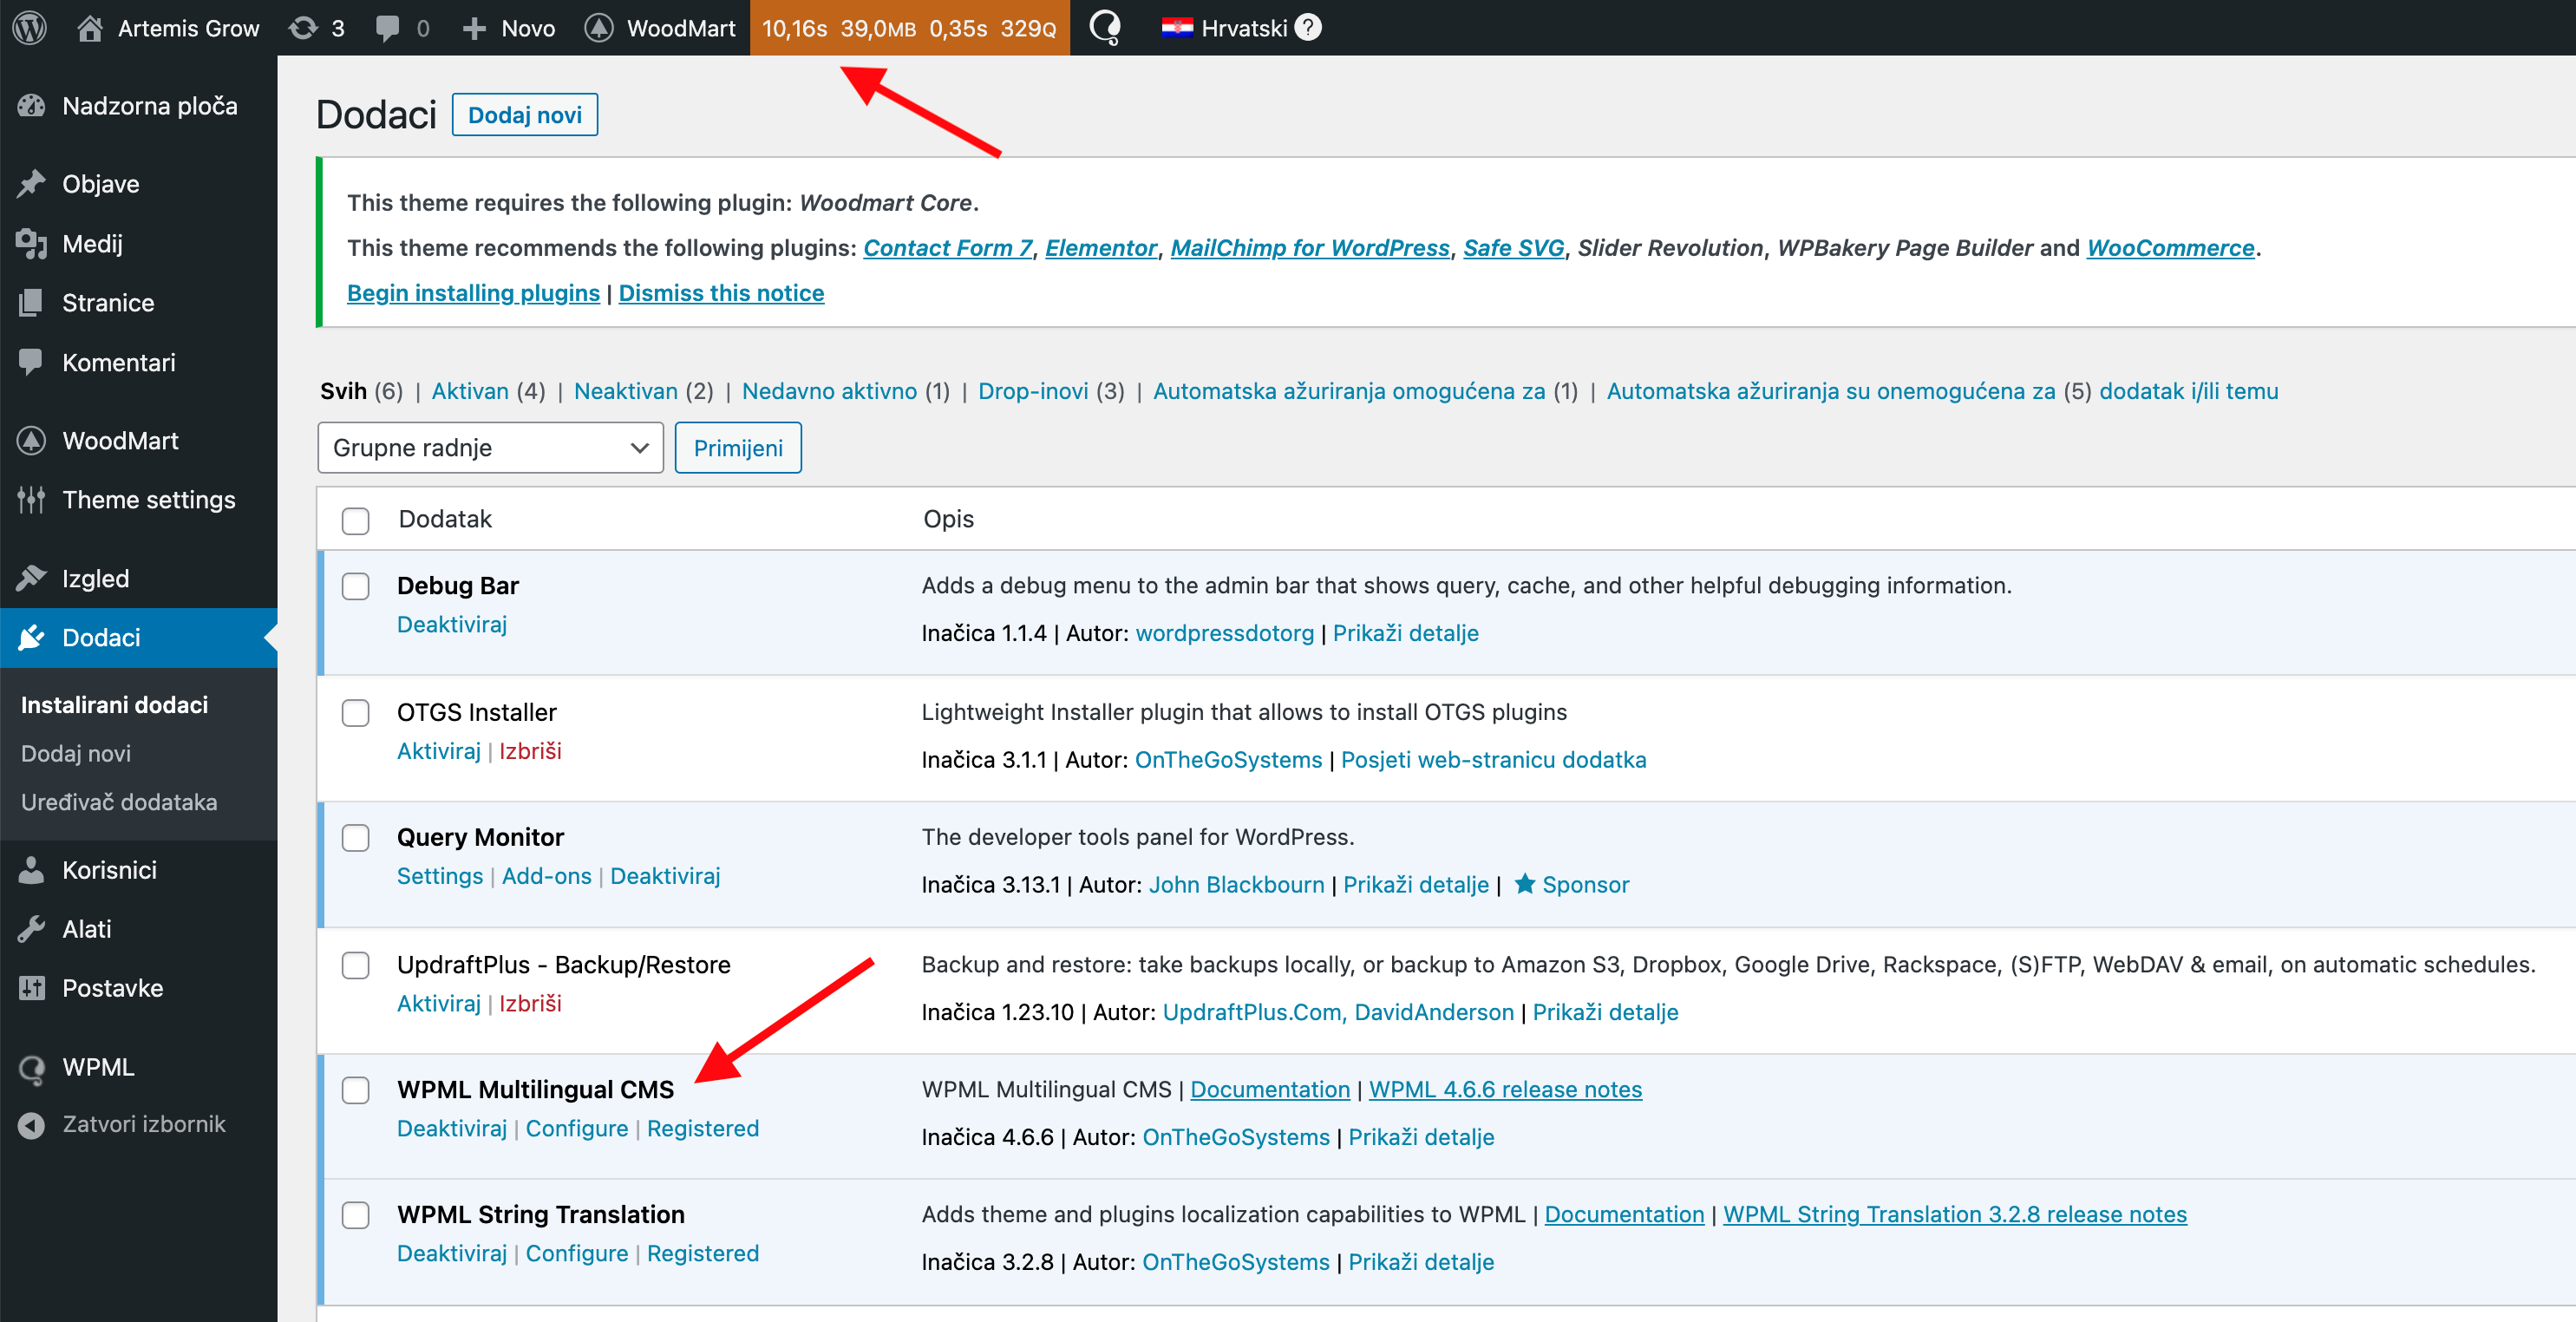This screenshot has width=2576, height=1322.
Task: Configure WPML Multilingual CMS
Action: tap(577, 1128)
